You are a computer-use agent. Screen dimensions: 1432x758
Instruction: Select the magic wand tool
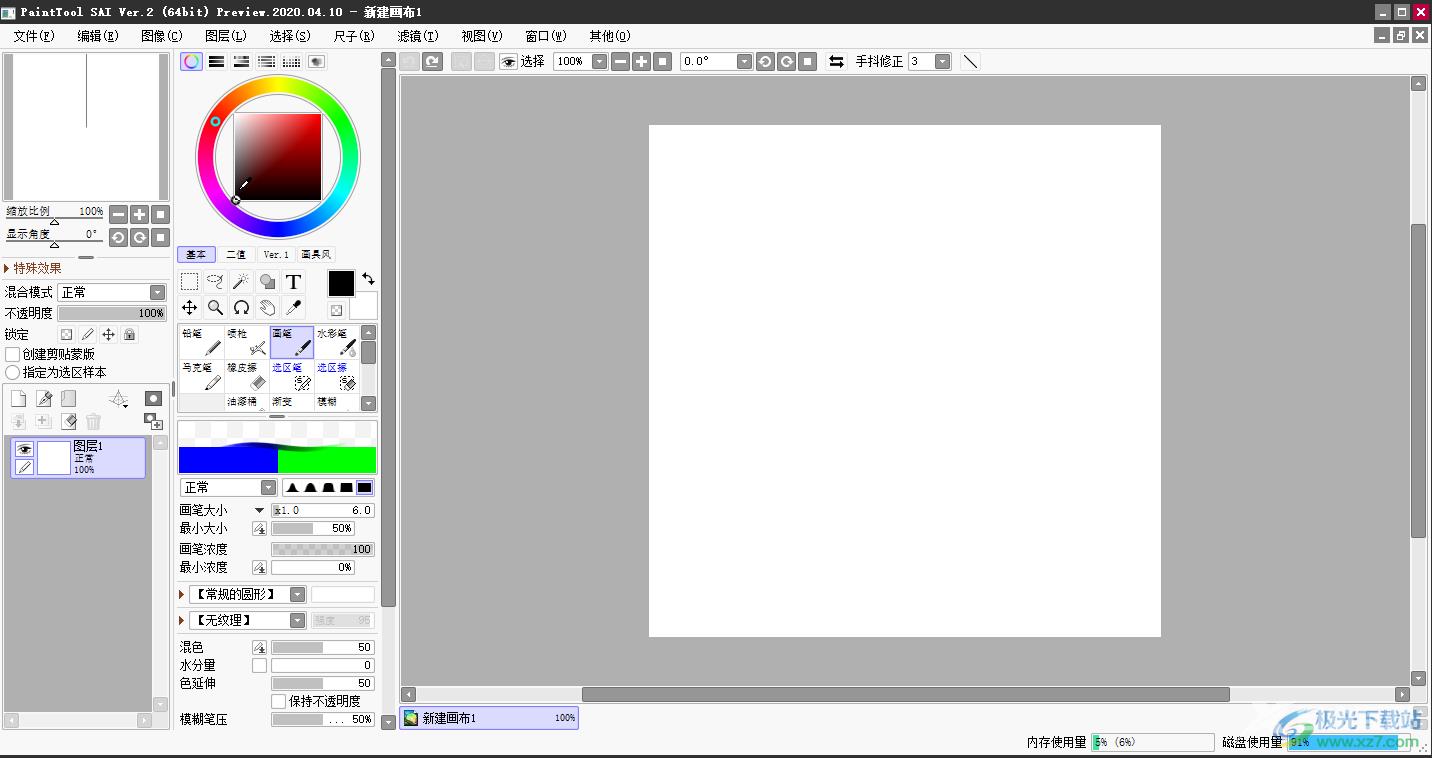241,282
